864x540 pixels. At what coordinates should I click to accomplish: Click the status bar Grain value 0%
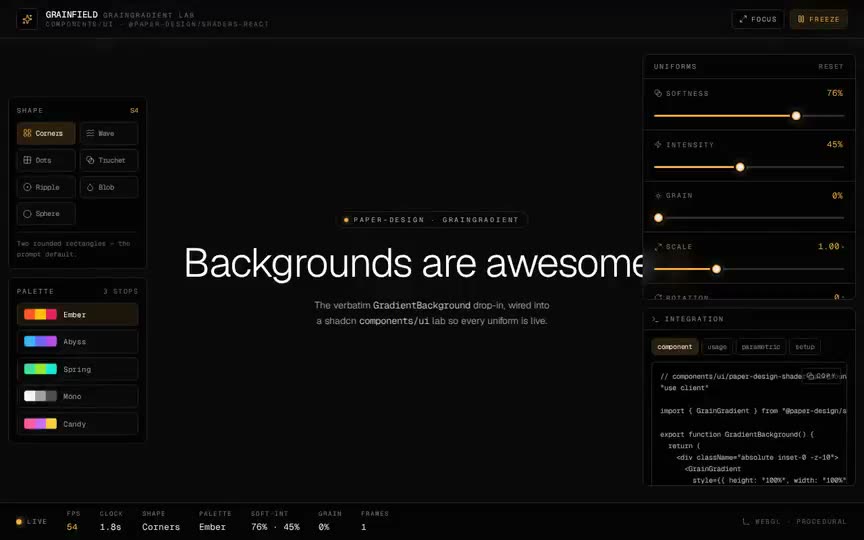[324, 527]
